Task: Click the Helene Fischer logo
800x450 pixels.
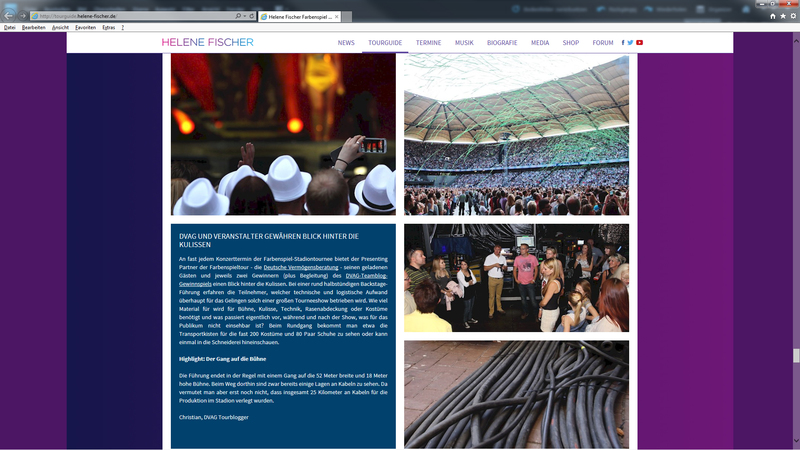Action: (207, 43)
